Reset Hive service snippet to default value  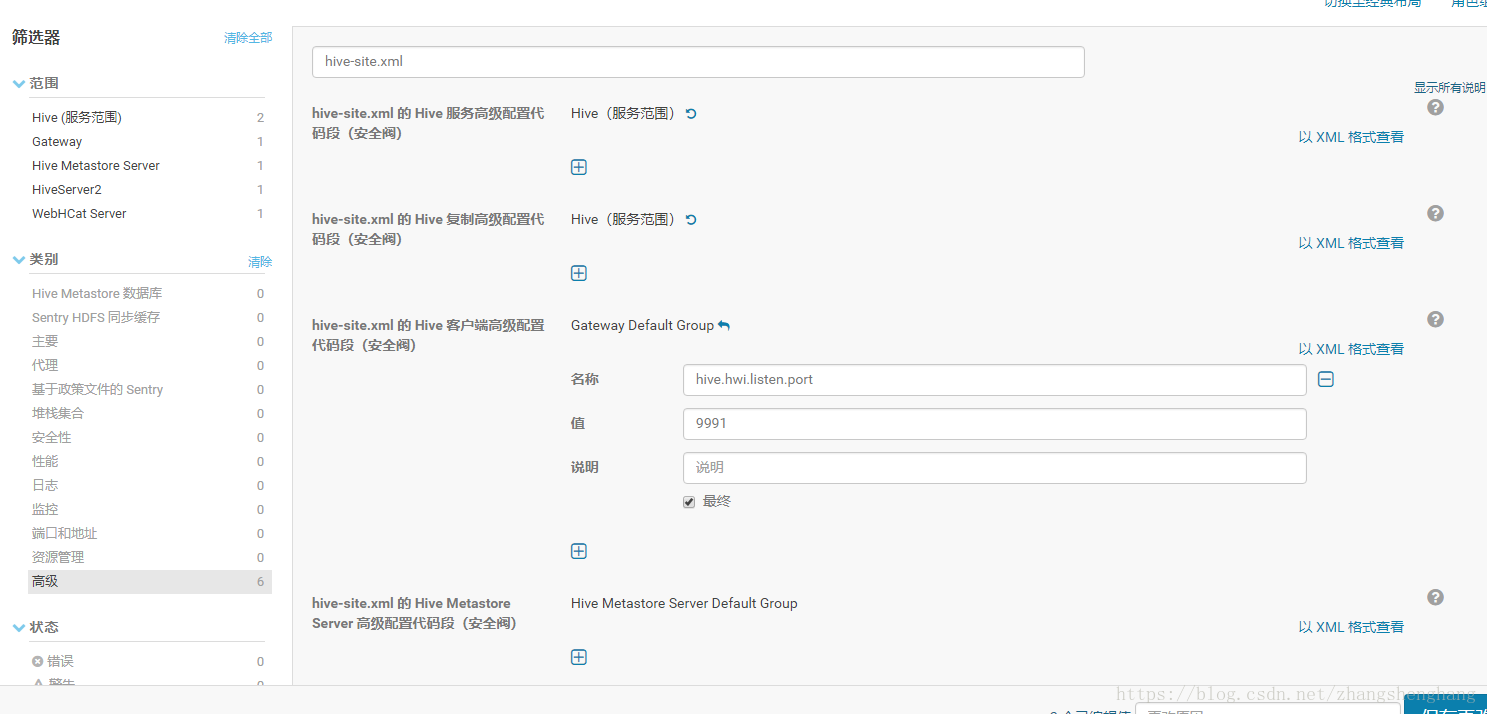point(690,113)
